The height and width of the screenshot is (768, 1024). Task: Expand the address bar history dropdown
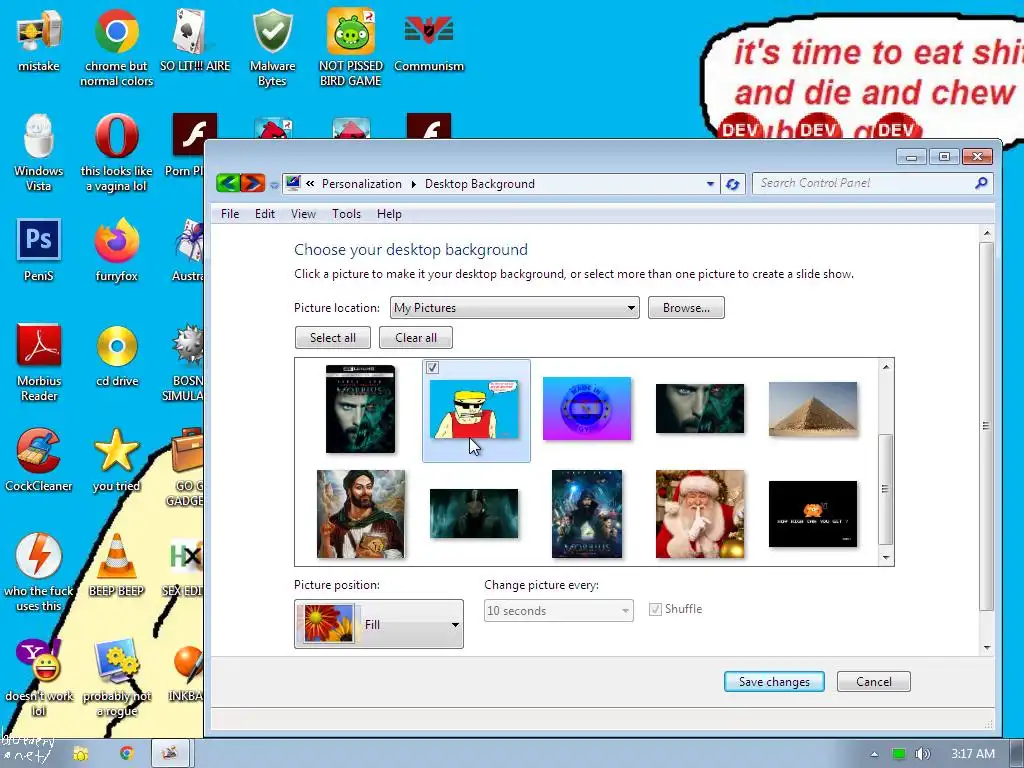coord(711,184)
